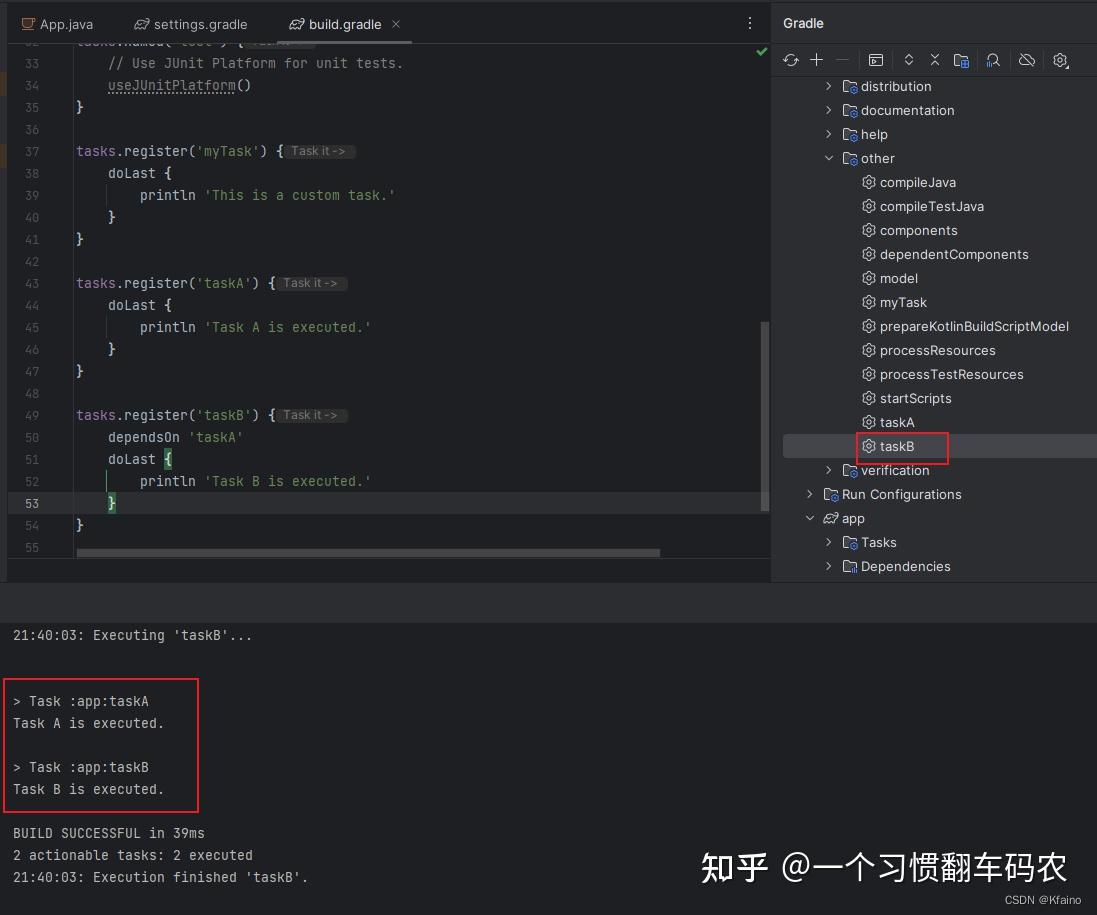This screenshot has height=915, width=1097.
Task: Unlink Gradle project with minus icon
Action: pos(843,60)
